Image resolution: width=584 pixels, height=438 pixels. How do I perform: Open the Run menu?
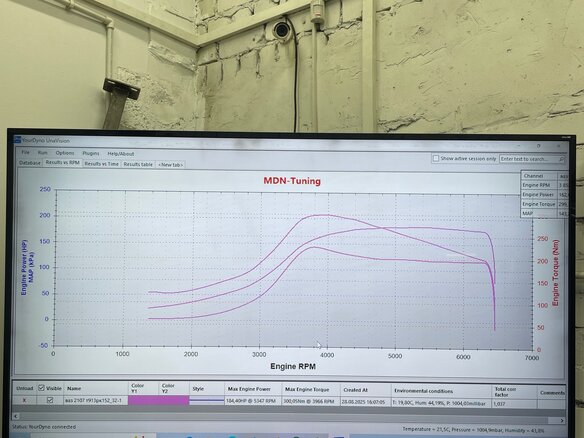[x=42, y=153]
